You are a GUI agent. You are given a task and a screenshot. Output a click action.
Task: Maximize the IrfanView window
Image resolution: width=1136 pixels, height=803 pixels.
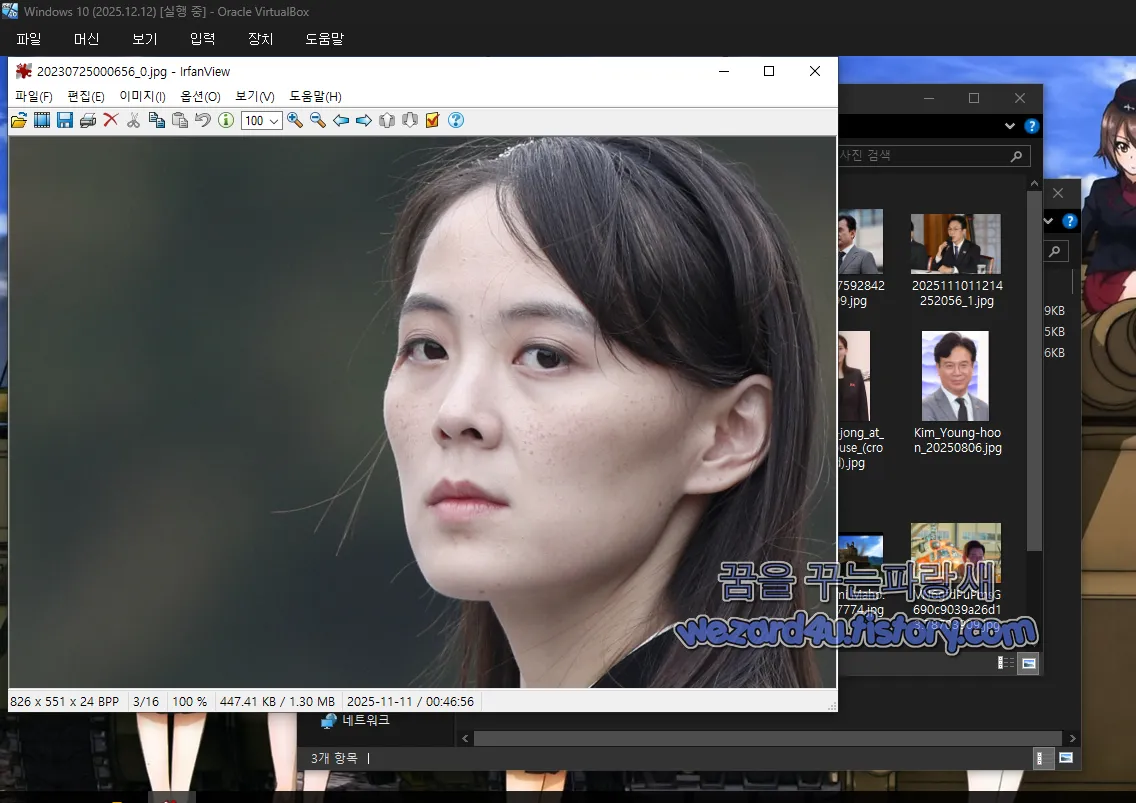click(x=769, y=71)
